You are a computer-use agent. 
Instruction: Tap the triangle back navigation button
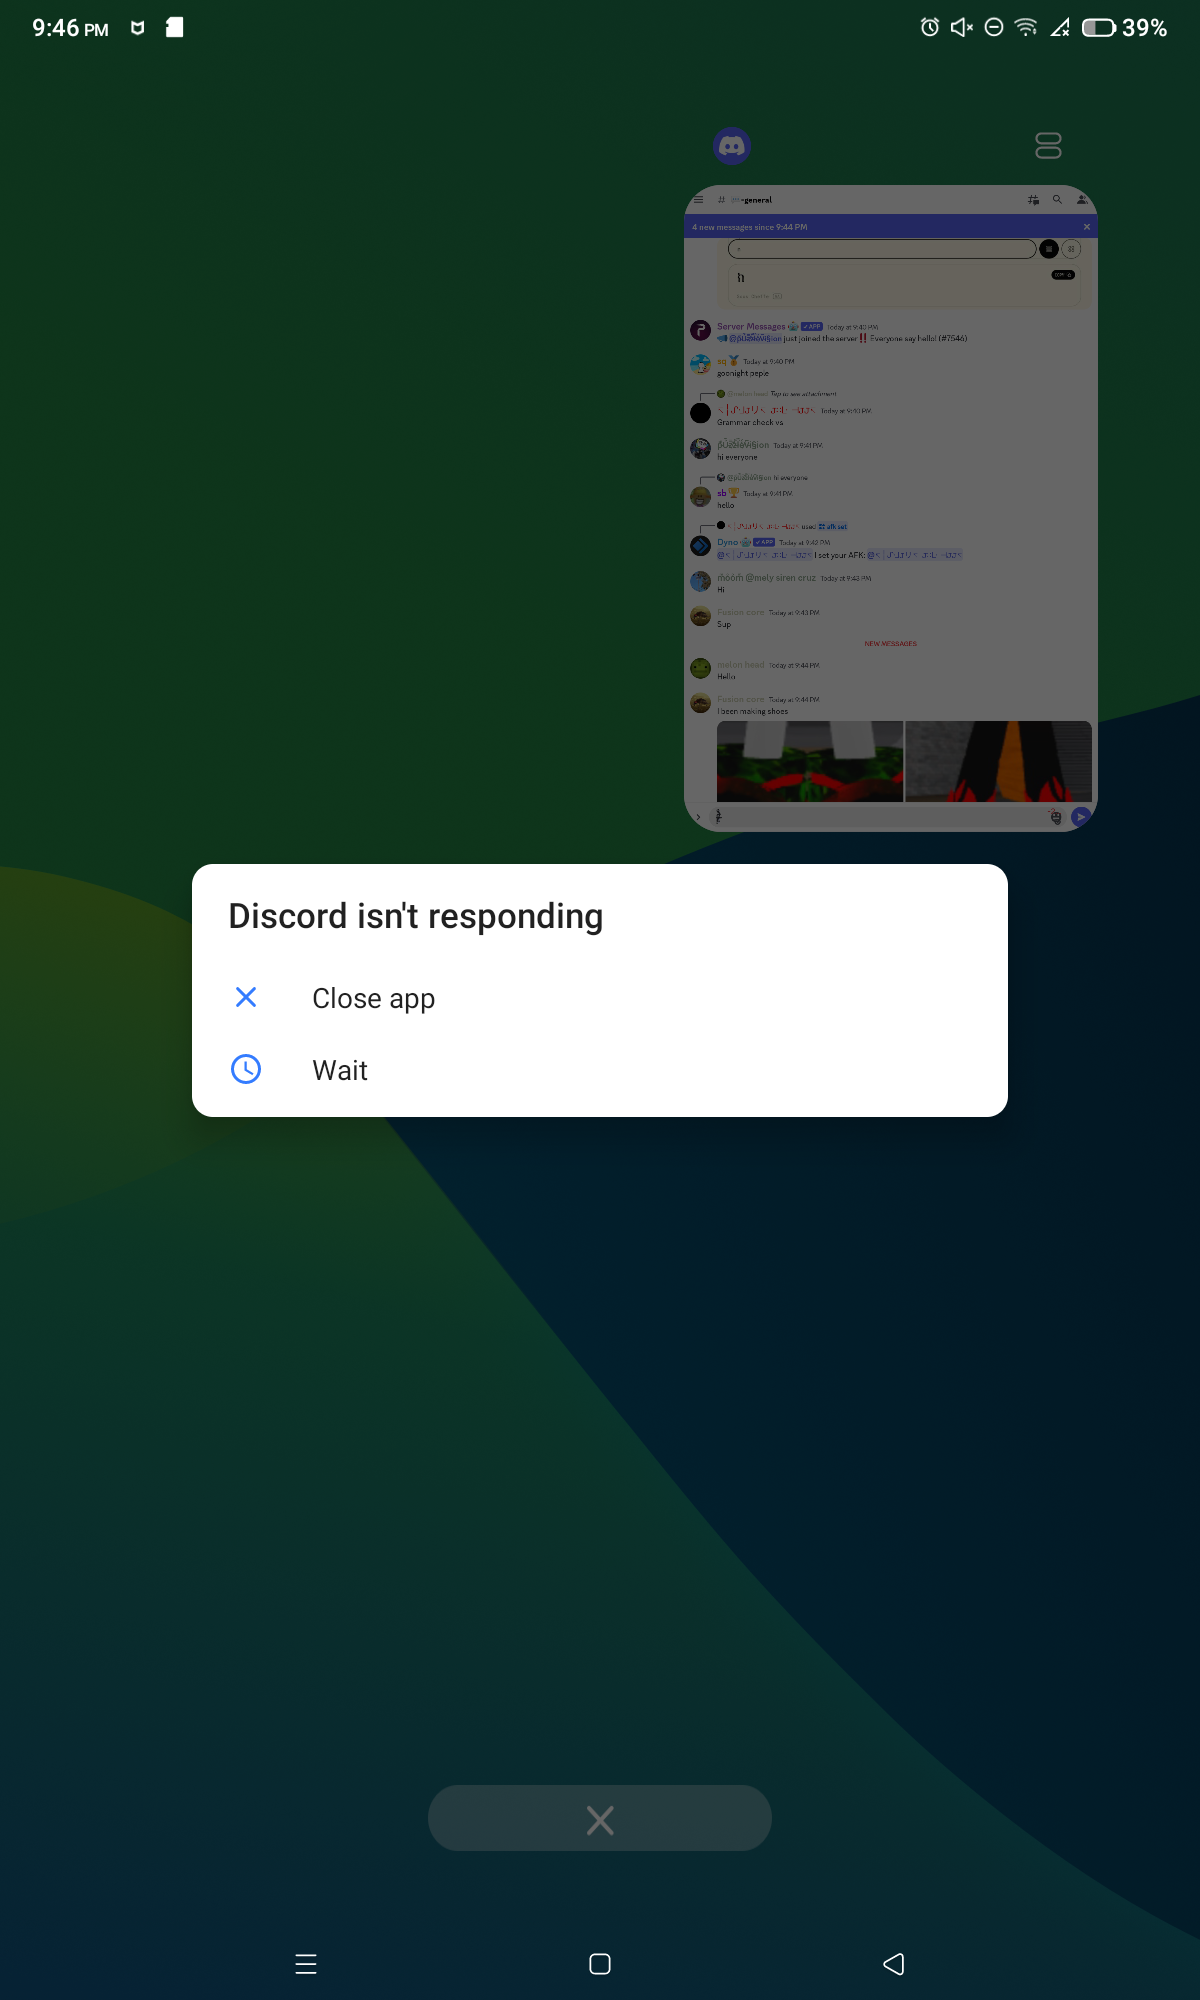tap(894, 1964)
